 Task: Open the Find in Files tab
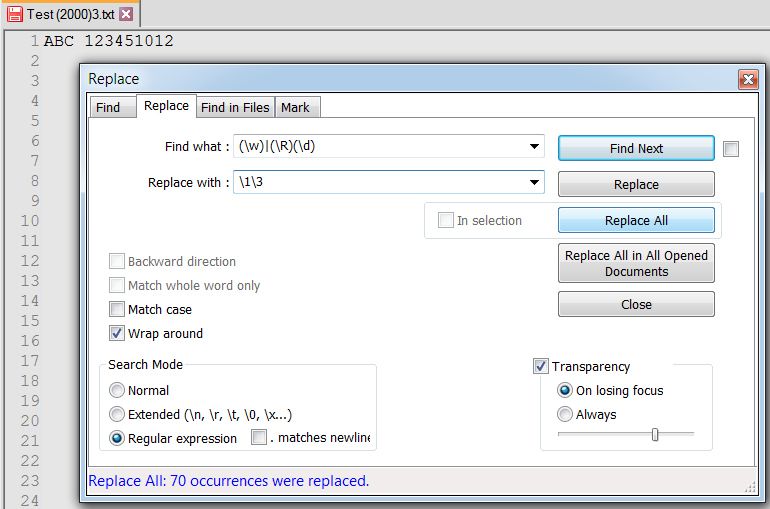(x=235, y=107)
